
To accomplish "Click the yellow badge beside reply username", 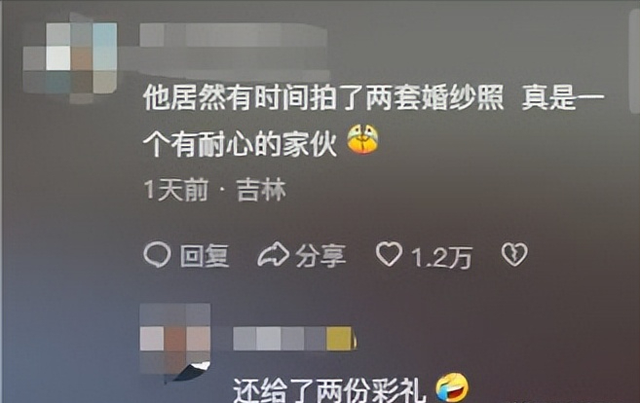I will click(341, 338).
